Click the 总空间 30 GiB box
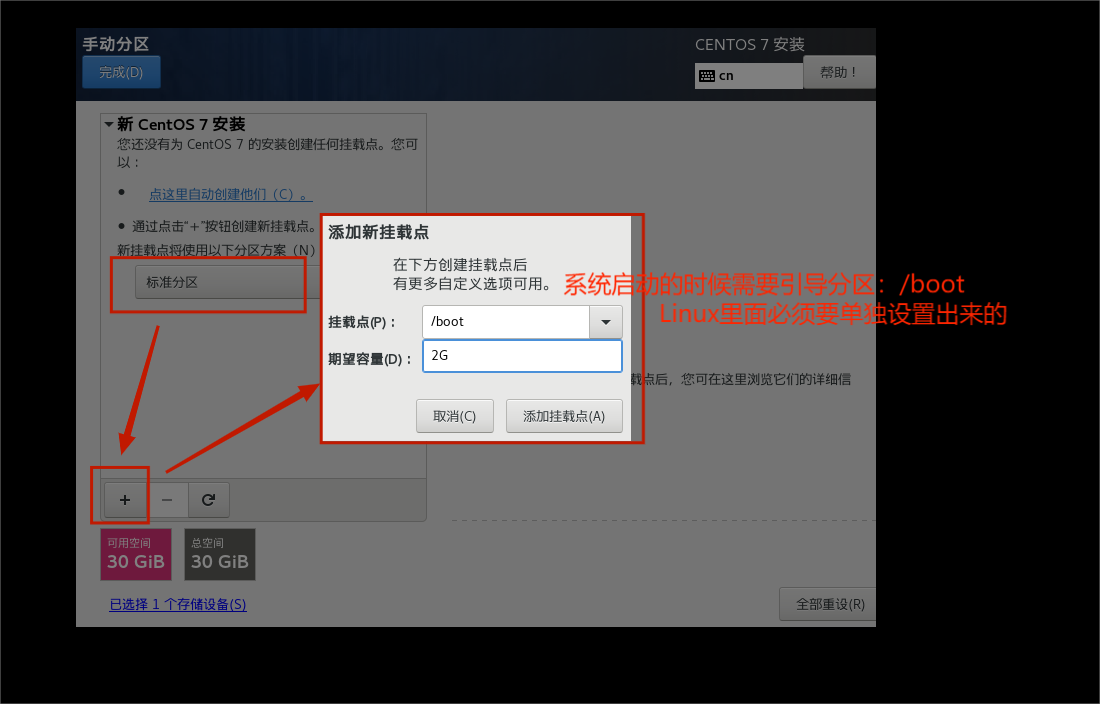This screenshot has width=1100, height=704. click(x=220, y=555)
